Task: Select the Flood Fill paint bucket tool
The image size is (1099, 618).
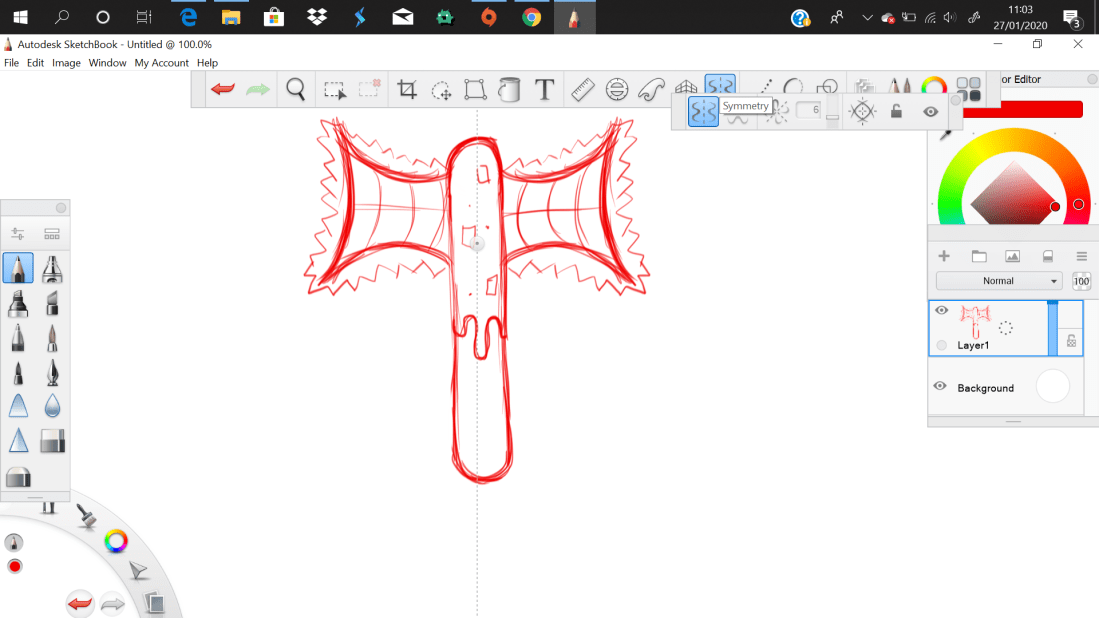Action: point(509,89)
